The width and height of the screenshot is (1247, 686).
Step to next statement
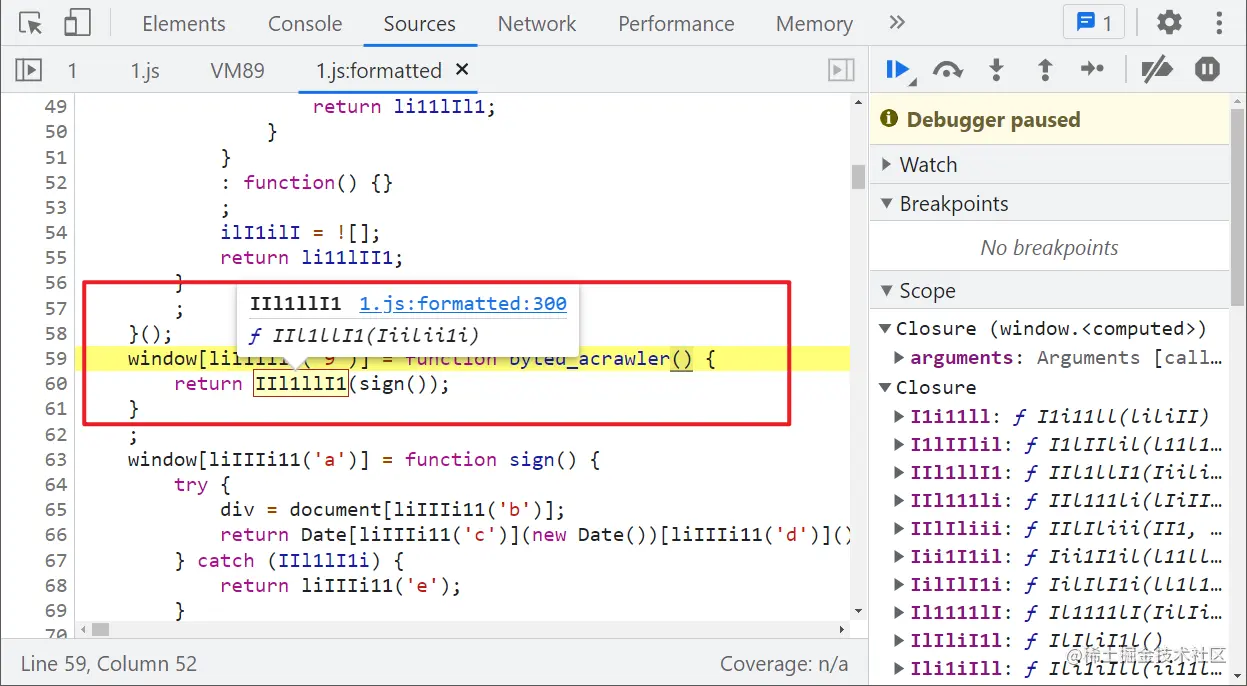click(1093, 70)
